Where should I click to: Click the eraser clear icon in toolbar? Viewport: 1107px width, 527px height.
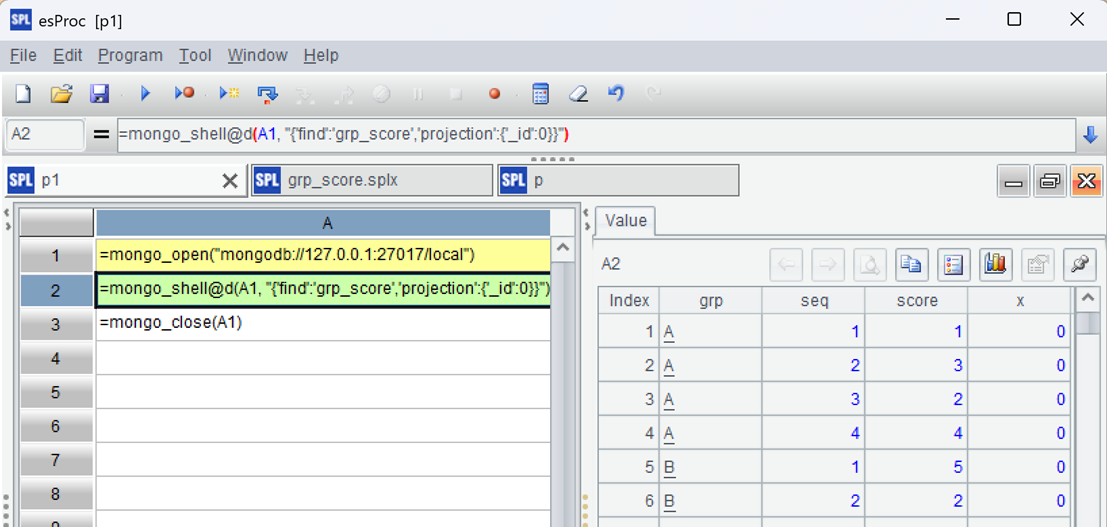578,94
